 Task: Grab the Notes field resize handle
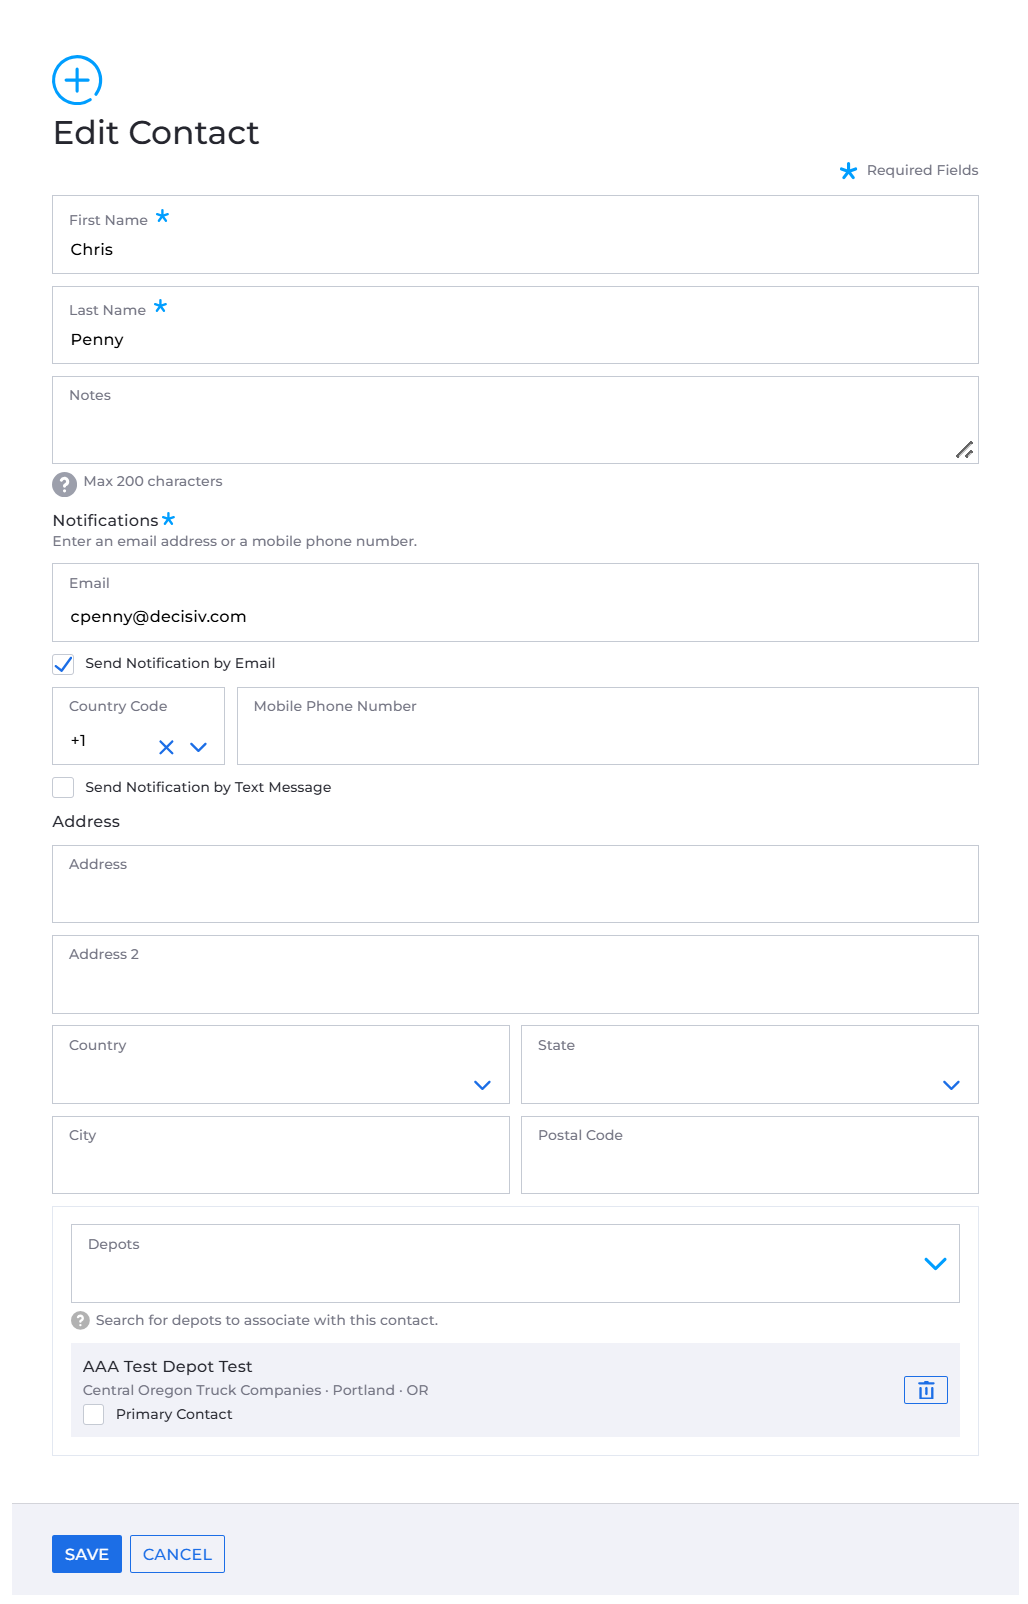pos(964,450)
